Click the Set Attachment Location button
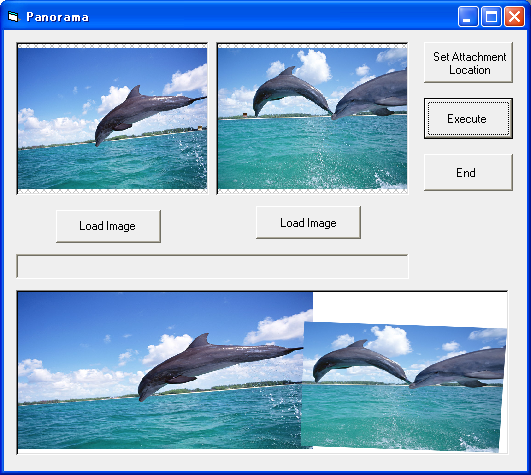The height and width of the screenshot is (475, 531). tap(468, 62)
